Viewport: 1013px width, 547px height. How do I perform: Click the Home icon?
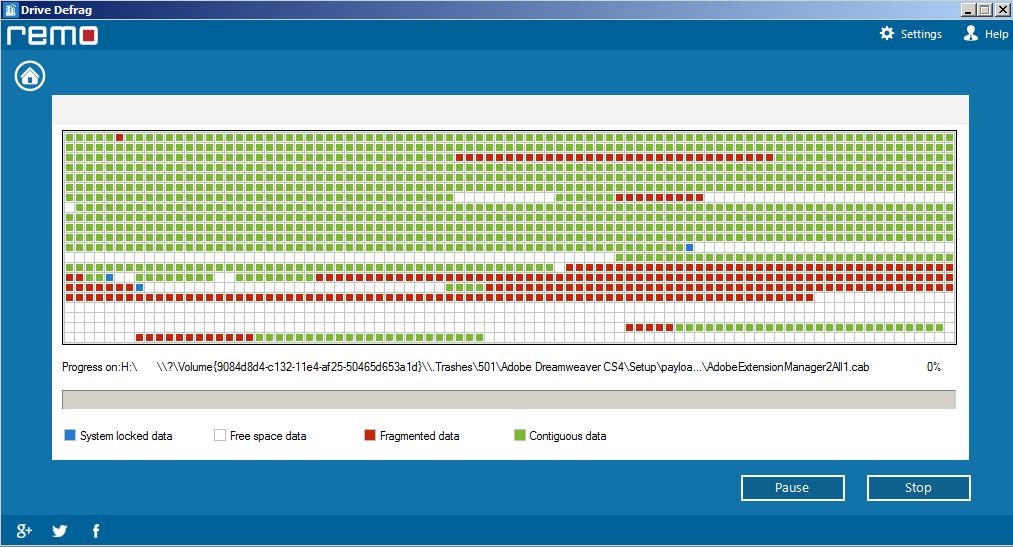click(30, 76)
